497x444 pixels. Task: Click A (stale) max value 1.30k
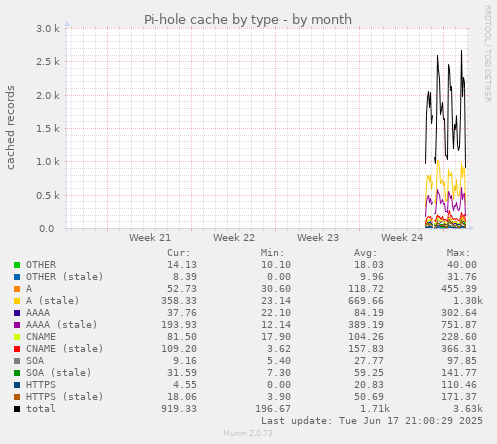click(468, 301)
